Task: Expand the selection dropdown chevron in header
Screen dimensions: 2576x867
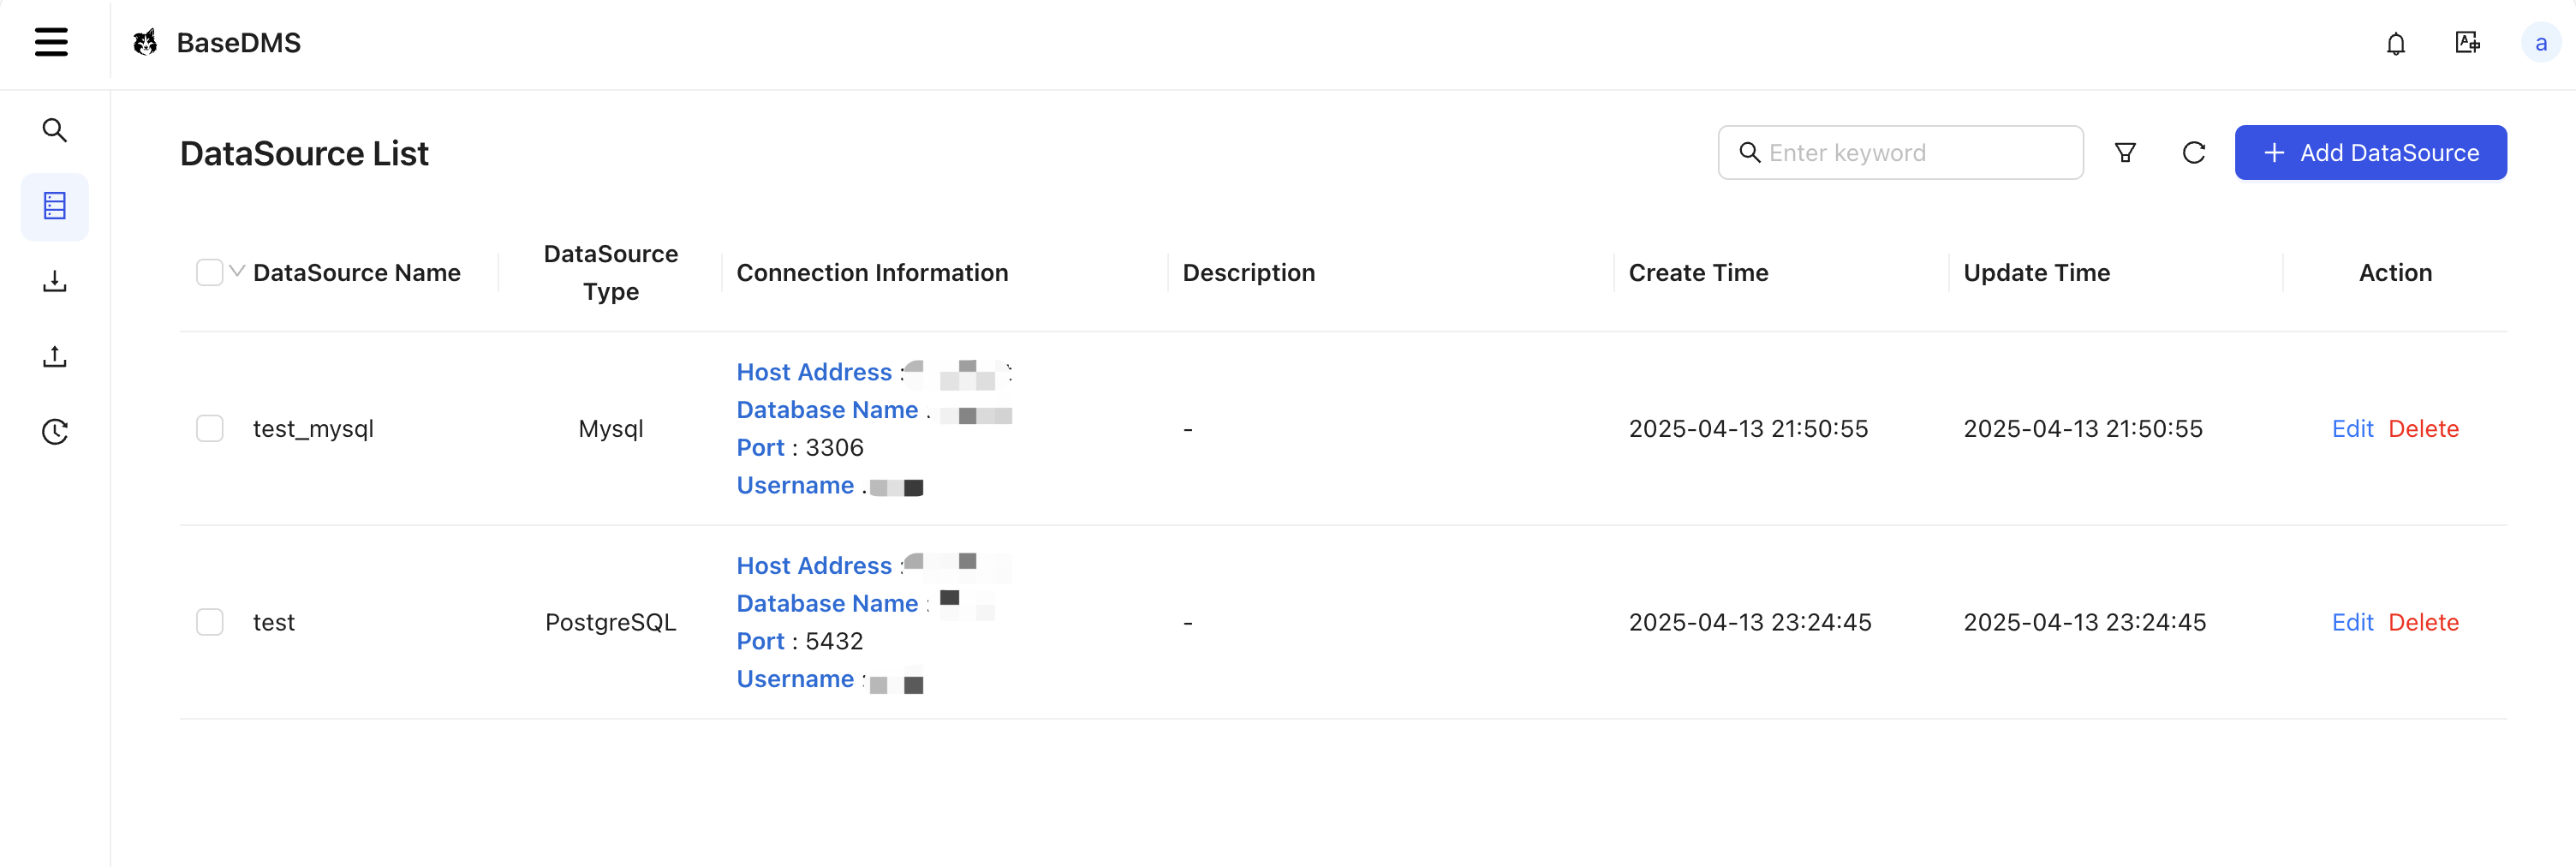Action: [237, 272]
